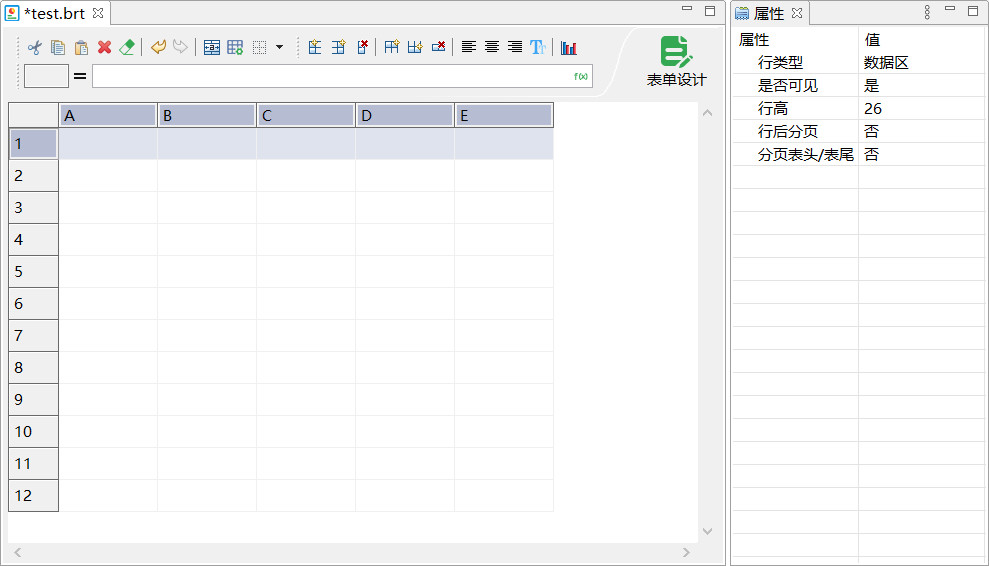Click the eraser clear icon
Screen dimensions: 989x566
pyautogui.click(x=127, y=47)
